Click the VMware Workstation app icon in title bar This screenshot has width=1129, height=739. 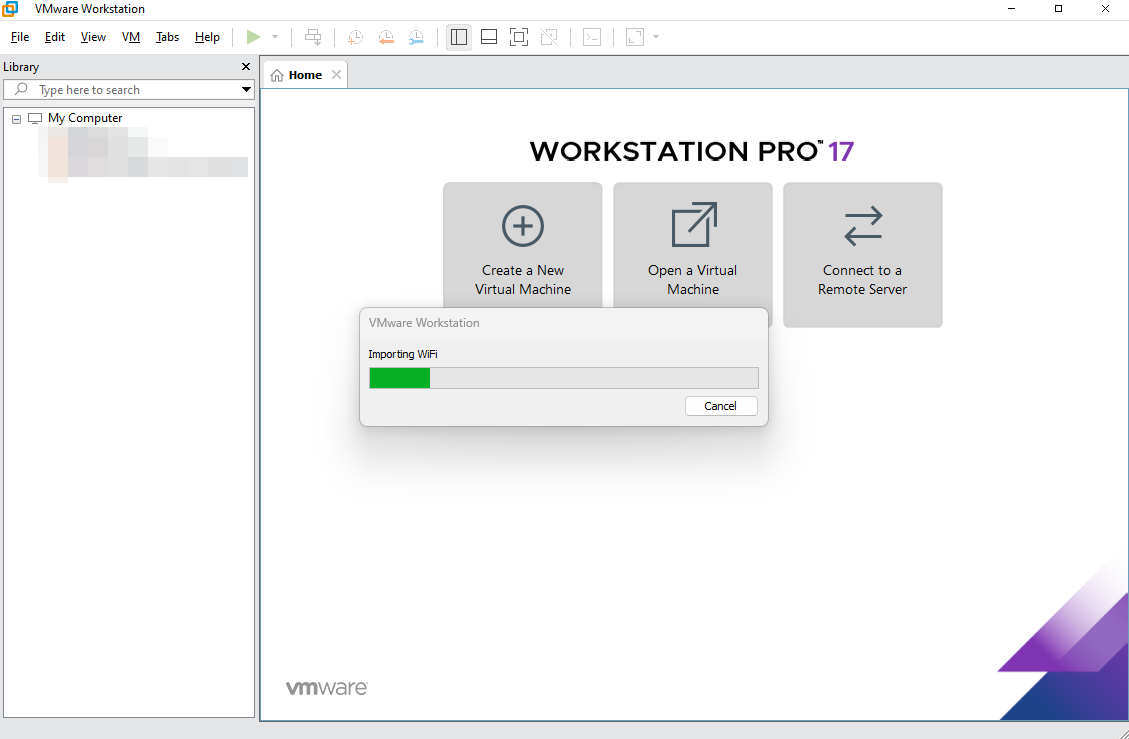click(x=10, y=9)
